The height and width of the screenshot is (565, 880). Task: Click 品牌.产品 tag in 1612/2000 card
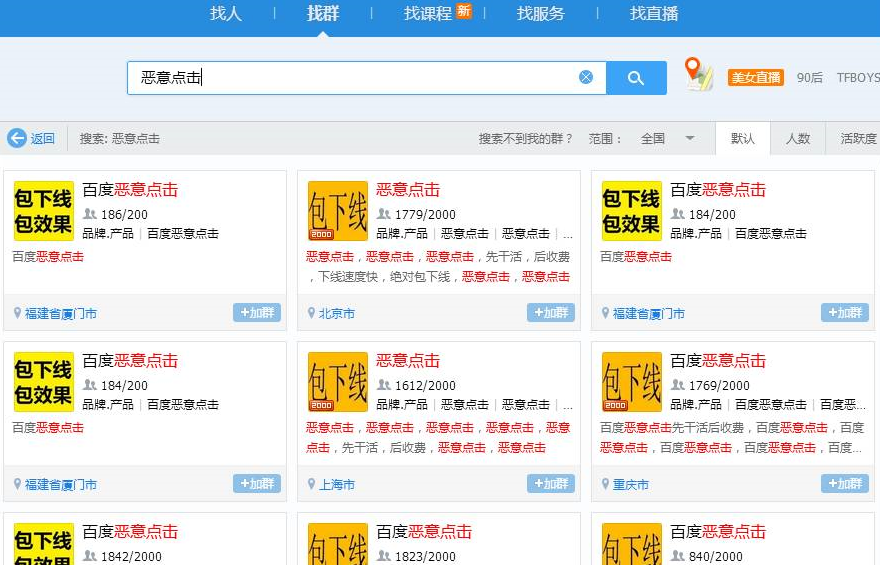pos(402,405)
